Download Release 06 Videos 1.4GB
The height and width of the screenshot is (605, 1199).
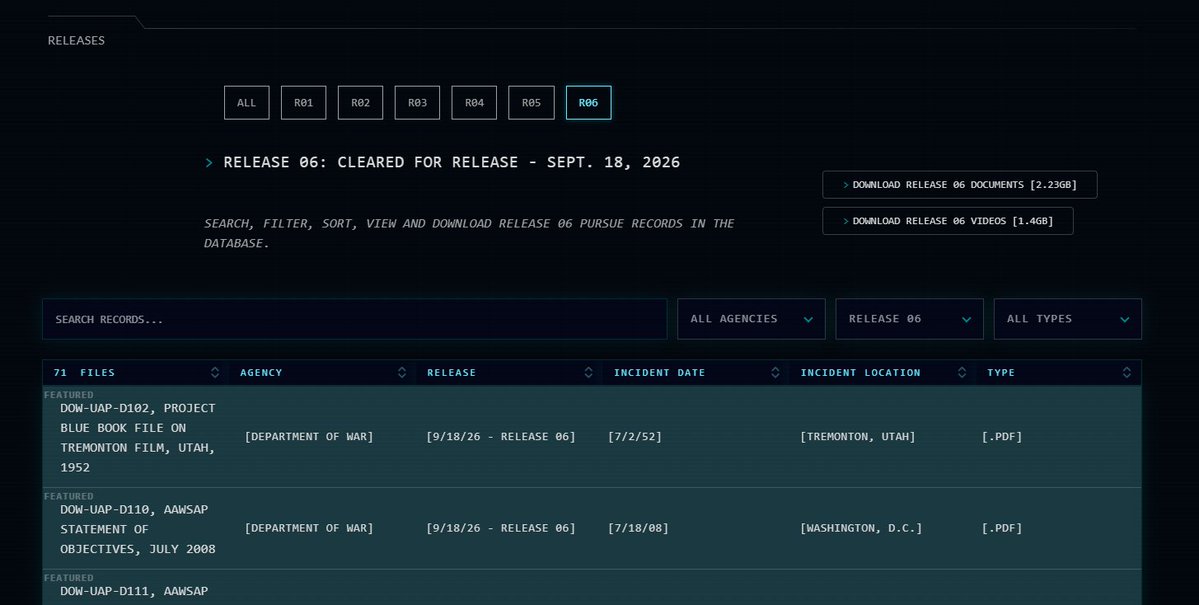[947, 221]
